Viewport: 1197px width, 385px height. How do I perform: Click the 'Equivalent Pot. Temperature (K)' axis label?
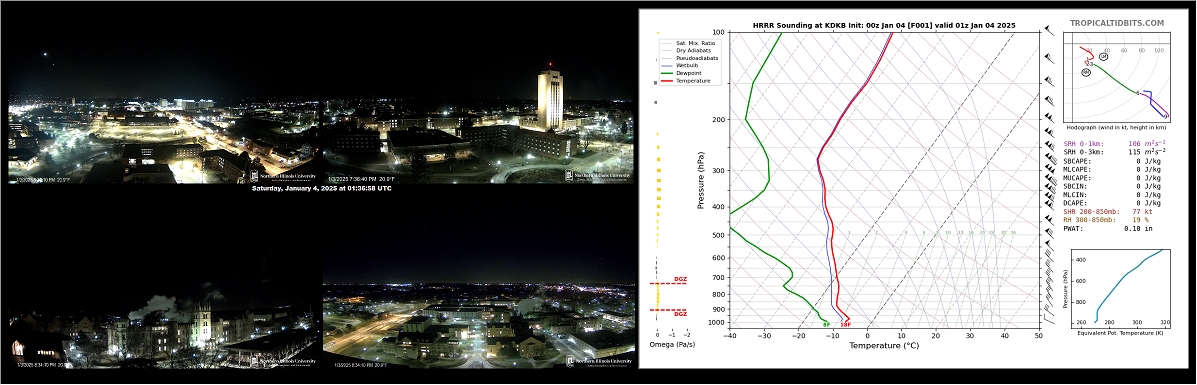click(x=1121, y=333)
